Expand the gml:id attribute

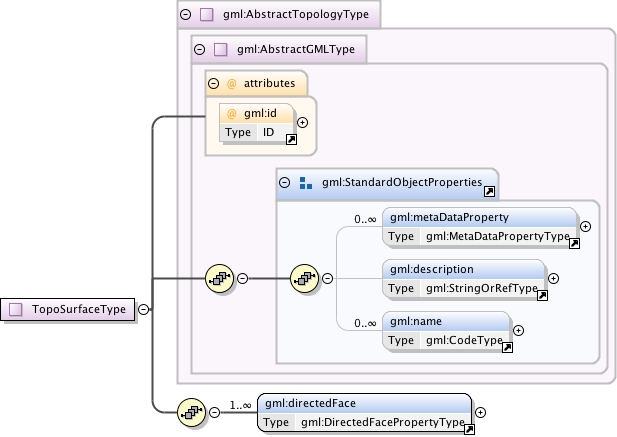302,123
